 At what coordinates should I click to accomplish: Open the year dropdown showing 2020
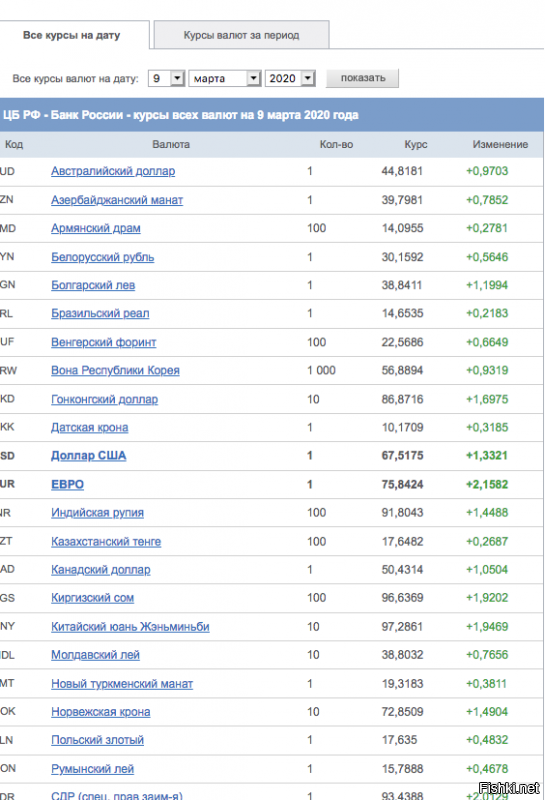pos(290,78)
